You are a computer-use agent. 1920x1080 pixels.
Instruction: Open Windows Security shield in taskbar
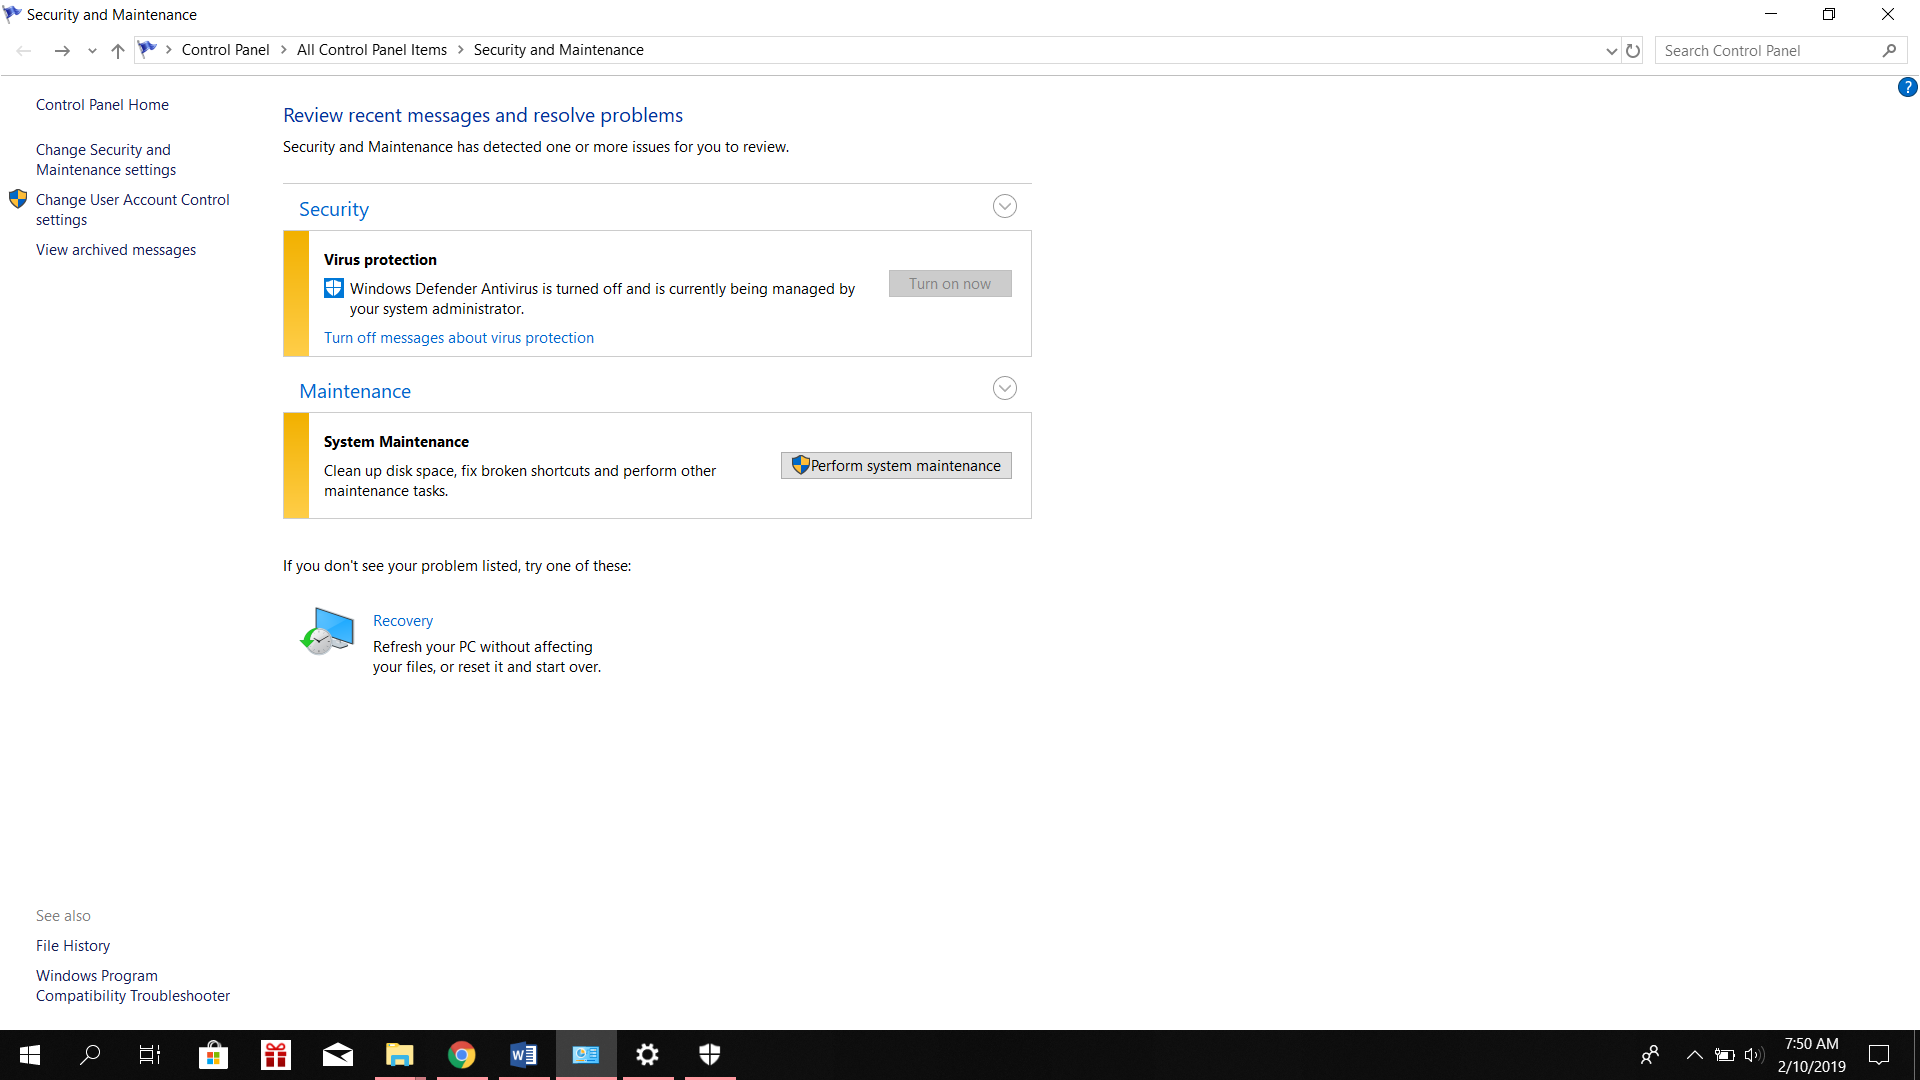pos(710,1054)
